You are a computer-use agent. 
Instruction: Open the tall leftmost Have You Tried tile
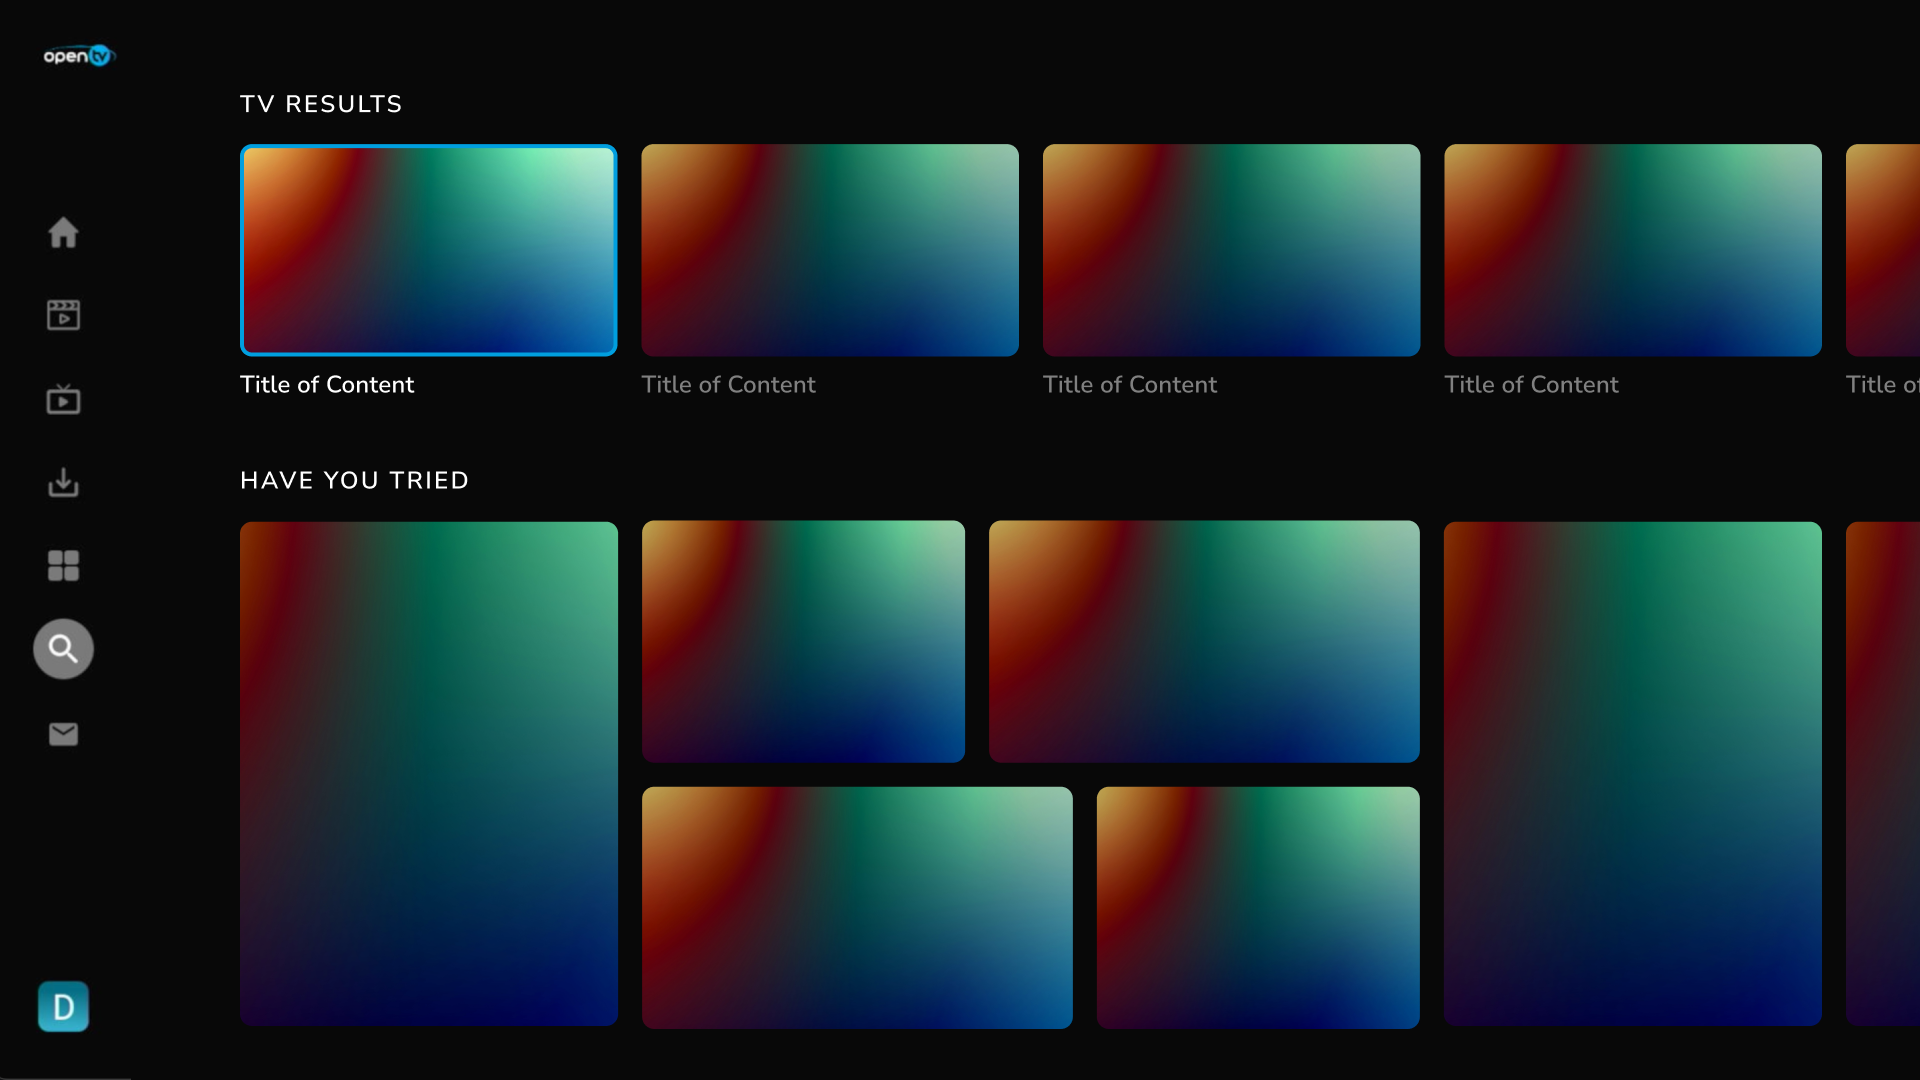pos(428,773)
